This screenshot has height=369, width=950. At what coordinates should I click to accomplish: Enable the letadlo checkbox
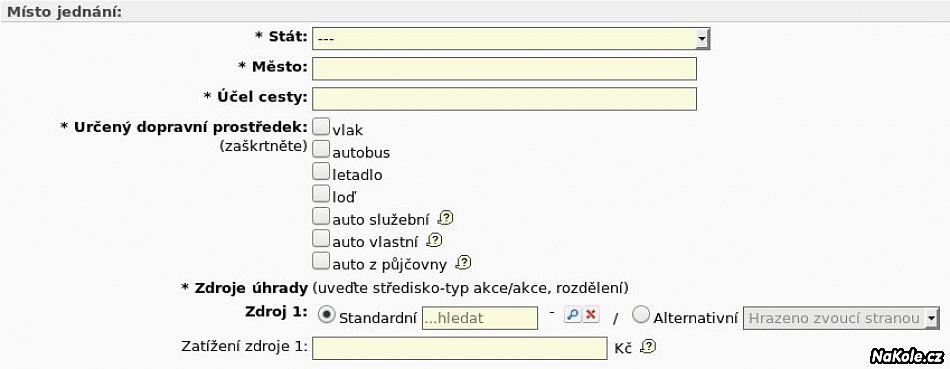(x=321, y=171)
